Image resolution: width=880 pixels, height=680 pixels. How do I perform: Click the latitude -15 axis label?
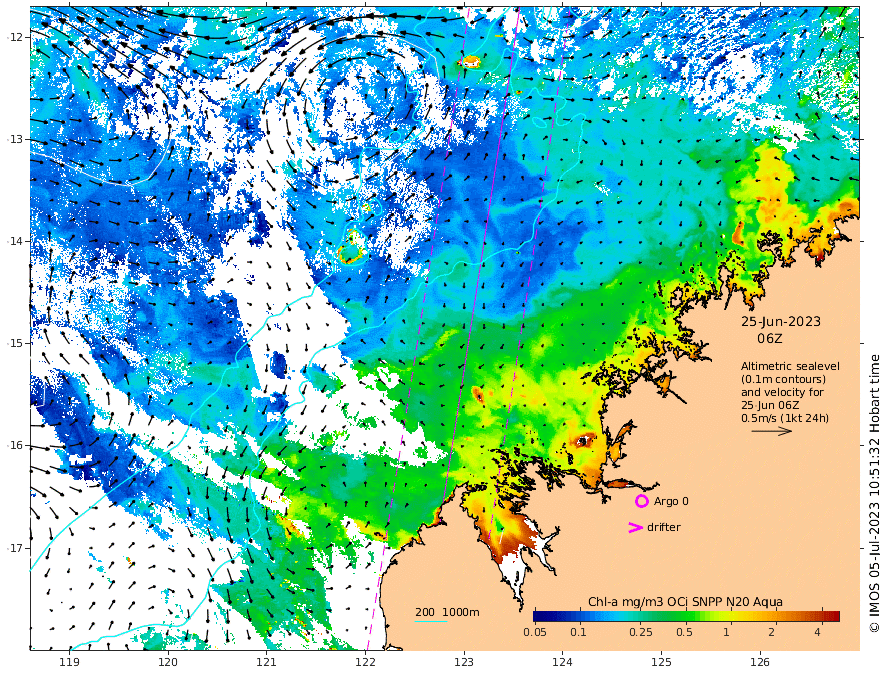(x=16, y=343)
